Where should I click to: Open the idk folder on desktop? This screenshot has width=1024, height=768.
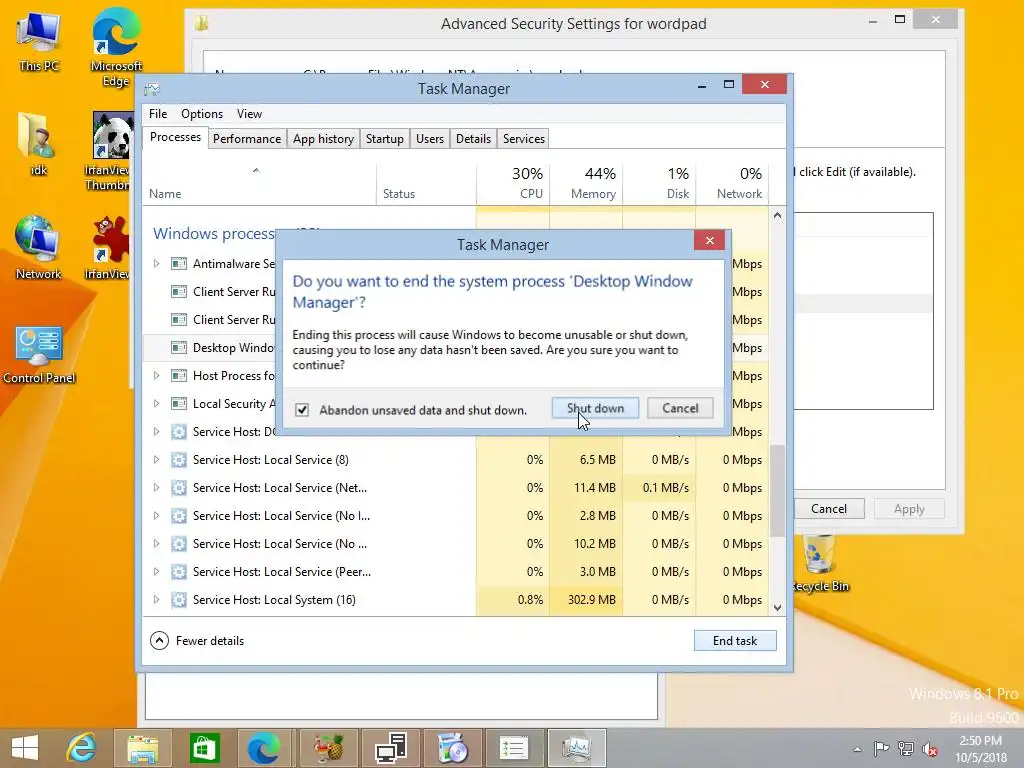39,144
